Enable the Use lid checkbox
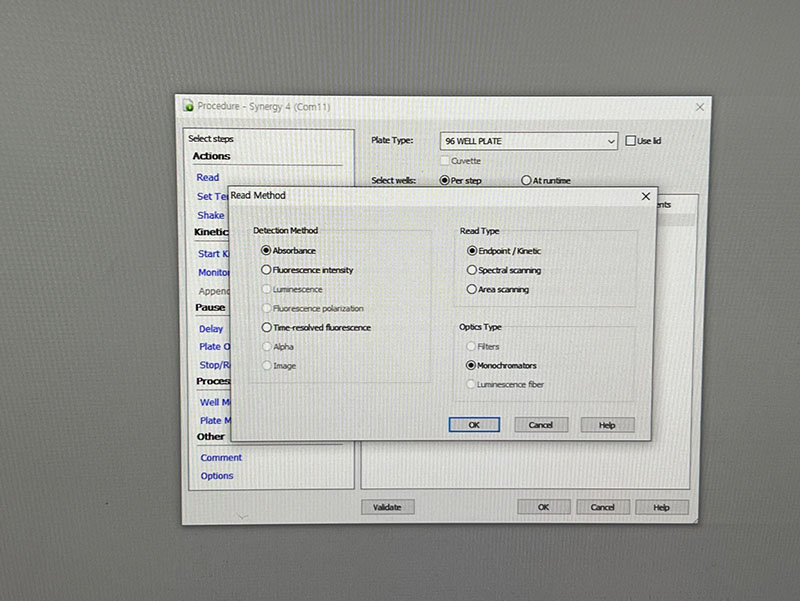Image resolution: width=800 pixels, height=601 pixels. pos(630,141)
